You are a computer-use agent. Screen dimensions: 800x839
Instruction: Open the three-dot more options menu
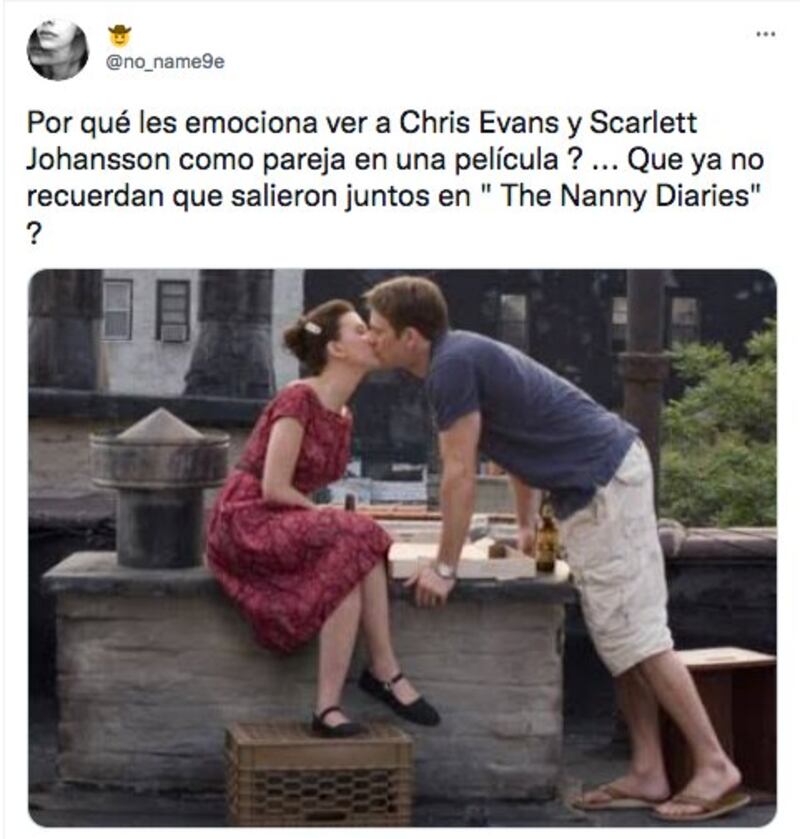click(765, 34)
